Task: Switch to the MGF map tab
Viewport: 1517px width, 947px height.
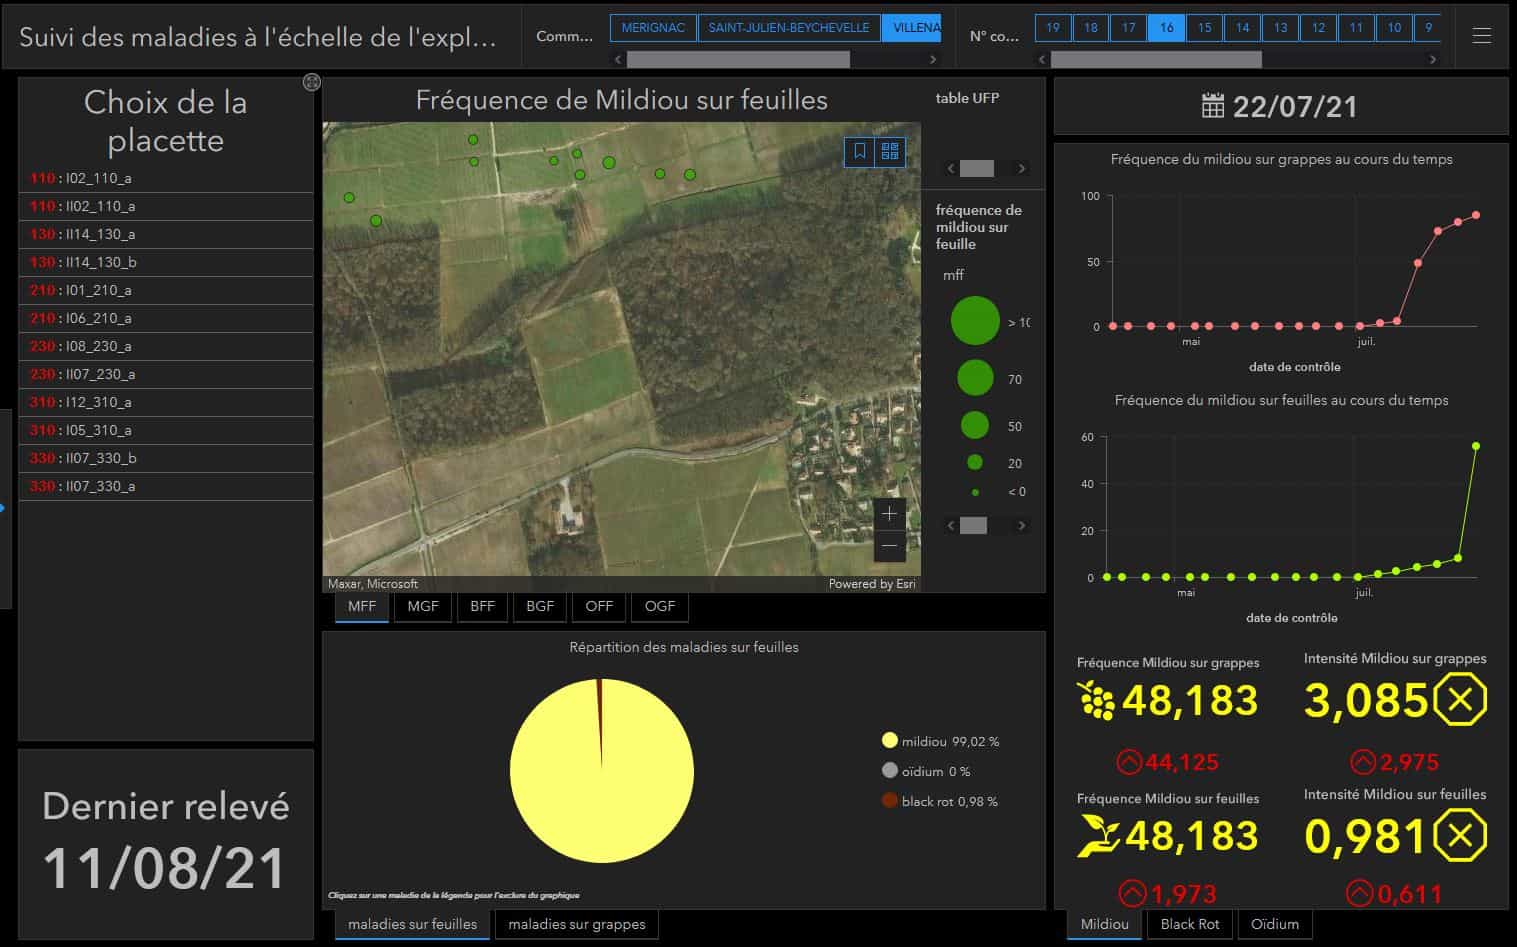Action: pos(423,606)
